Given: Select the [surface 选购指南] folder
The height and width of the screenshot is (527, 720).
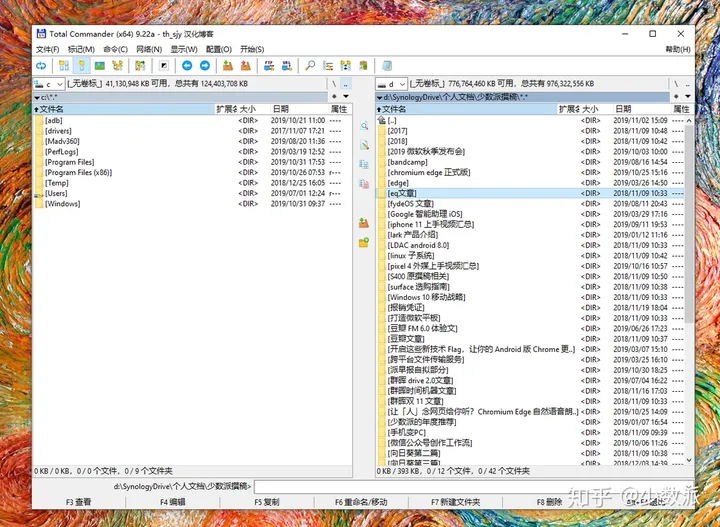Looking at the screenshot, I should point(418,287).
